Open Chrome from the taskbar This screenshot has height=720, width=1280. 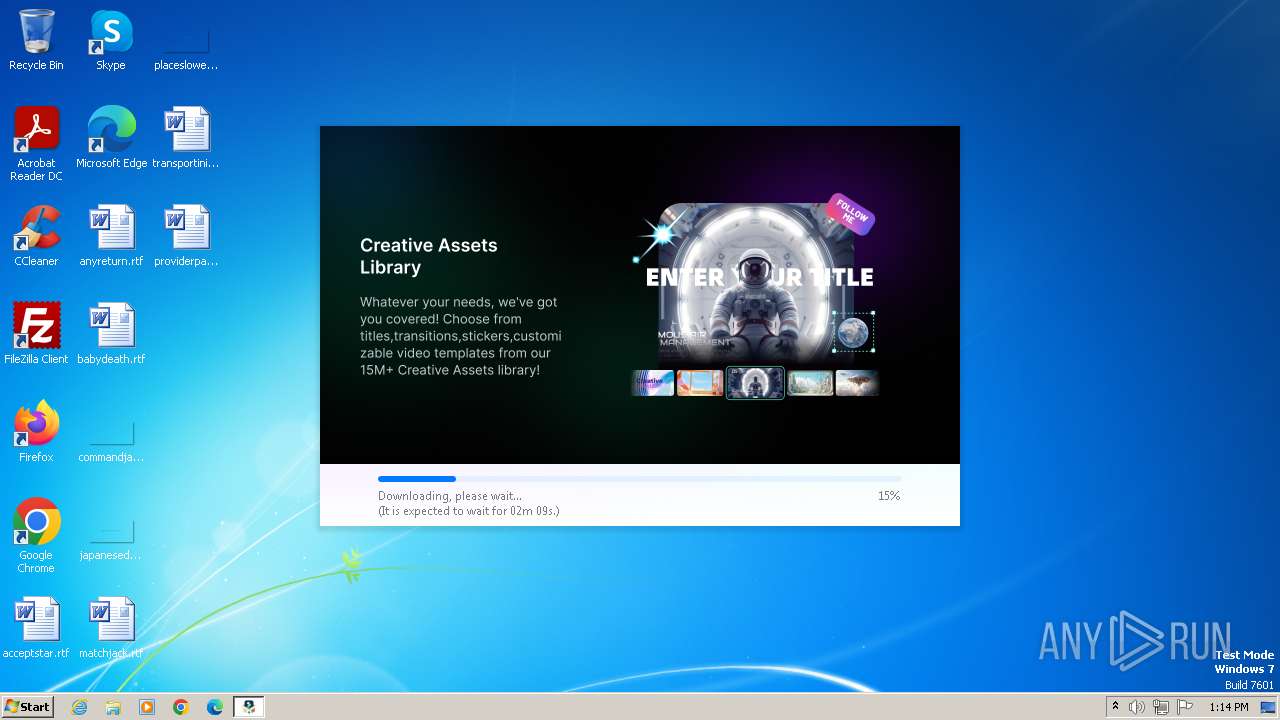(181, 707)
